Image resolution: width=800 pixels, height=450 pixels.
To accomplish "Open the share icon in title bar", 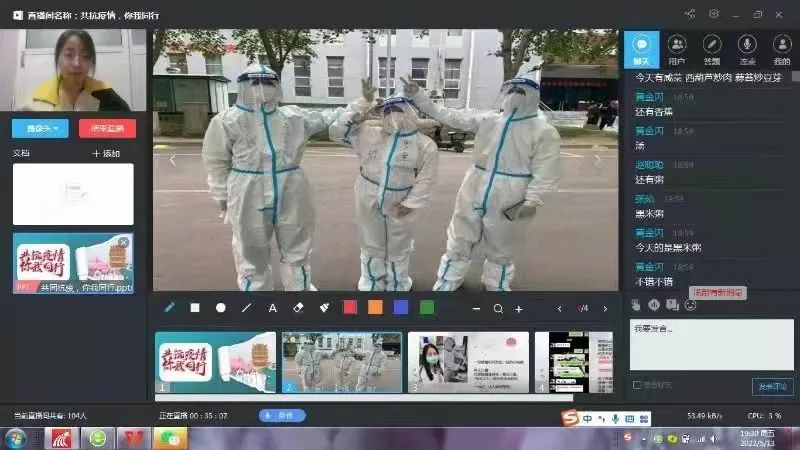I will [690, 14].
